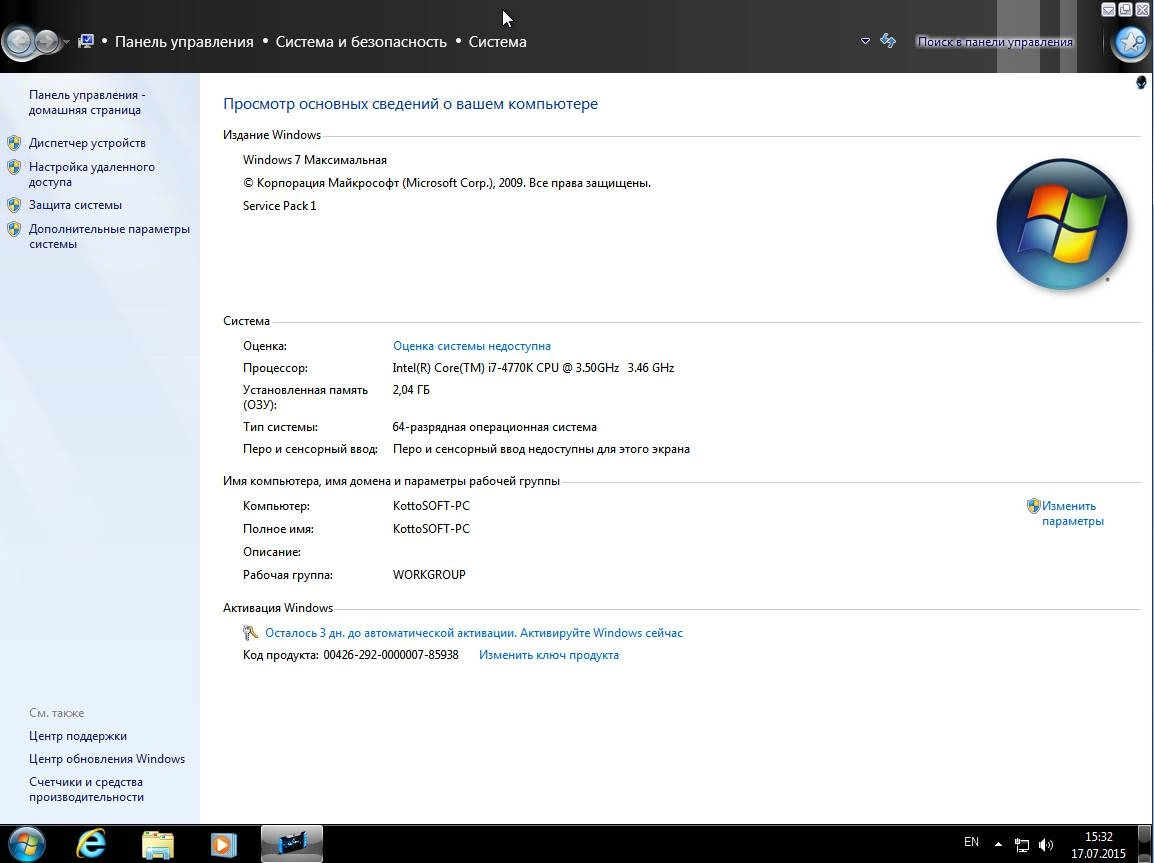
Task: Show hidden tray icons arrow
Action: 998,845
